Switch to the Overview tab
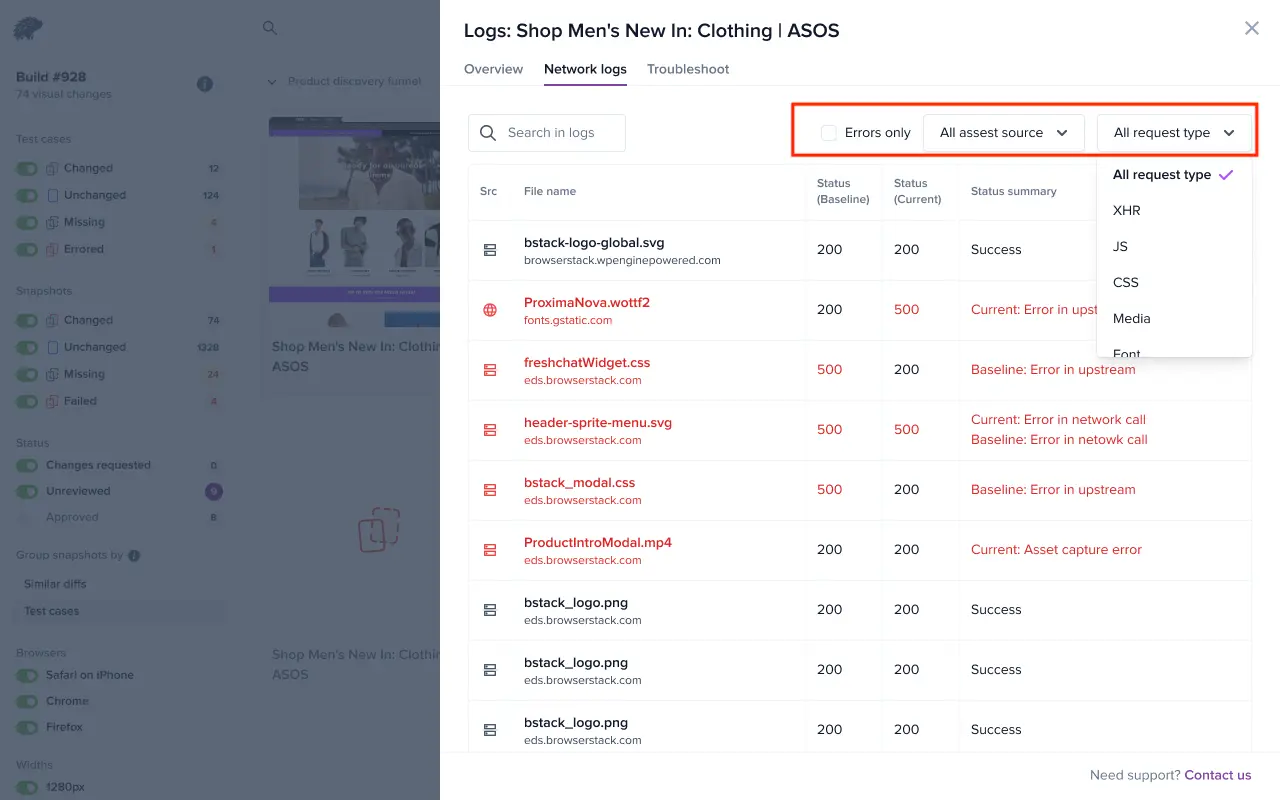 click(x=493, y=69)
